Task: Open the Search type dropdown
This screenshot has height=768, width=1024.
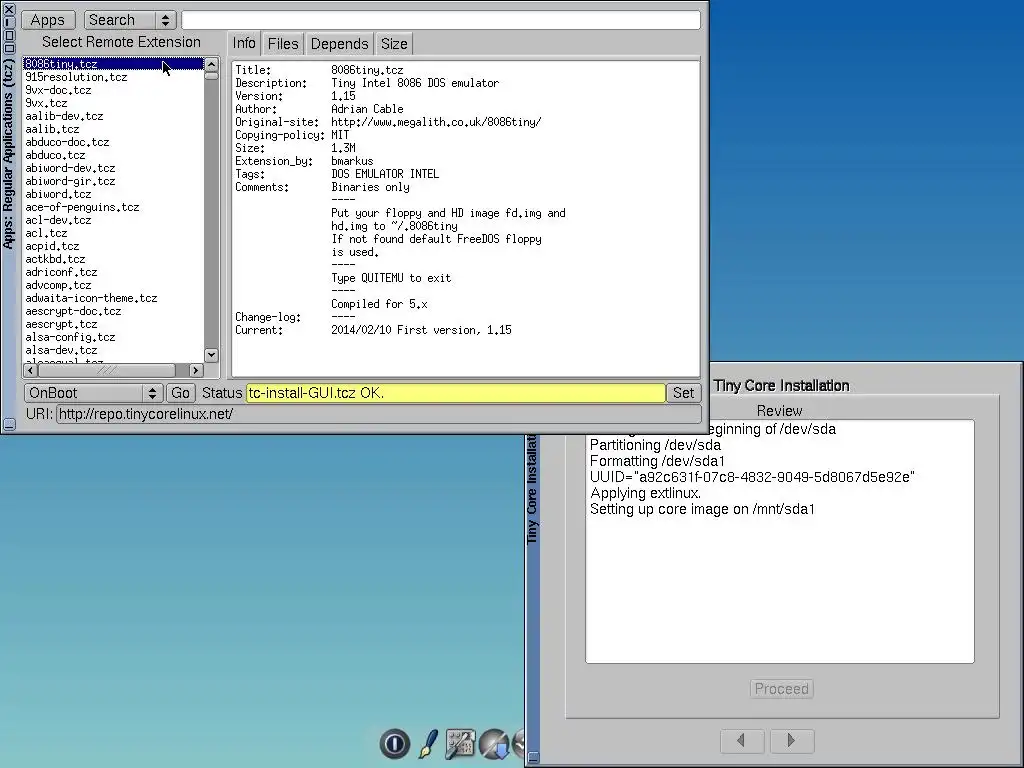Action: coord(130,20)
